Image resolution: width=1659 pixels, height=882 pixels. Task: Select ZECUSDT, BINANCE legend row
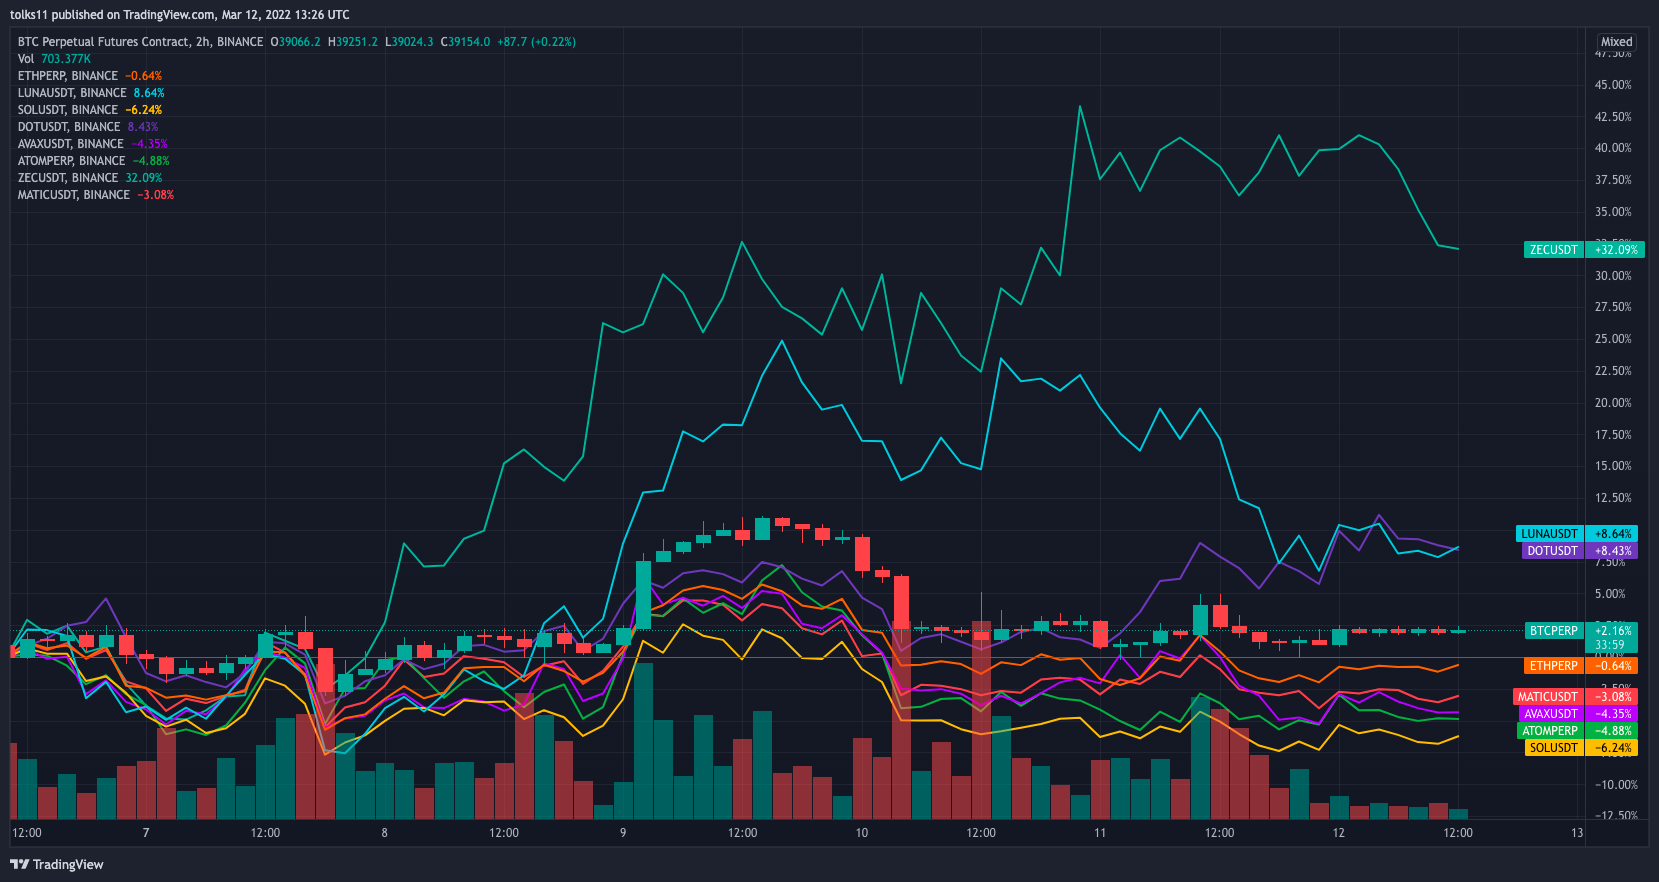click(x=90, y=178)
